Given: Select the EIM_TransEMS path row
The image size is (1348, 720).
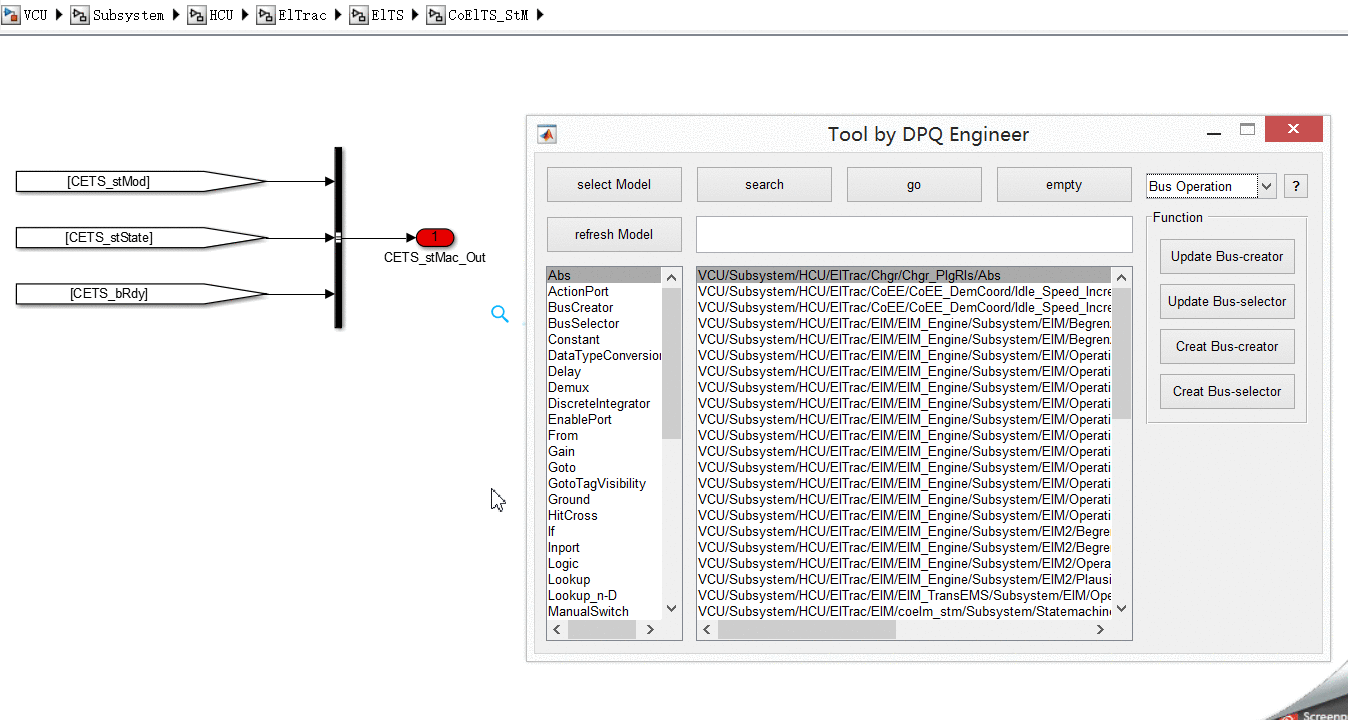Looking at the screenshot, I should [904, 595].
